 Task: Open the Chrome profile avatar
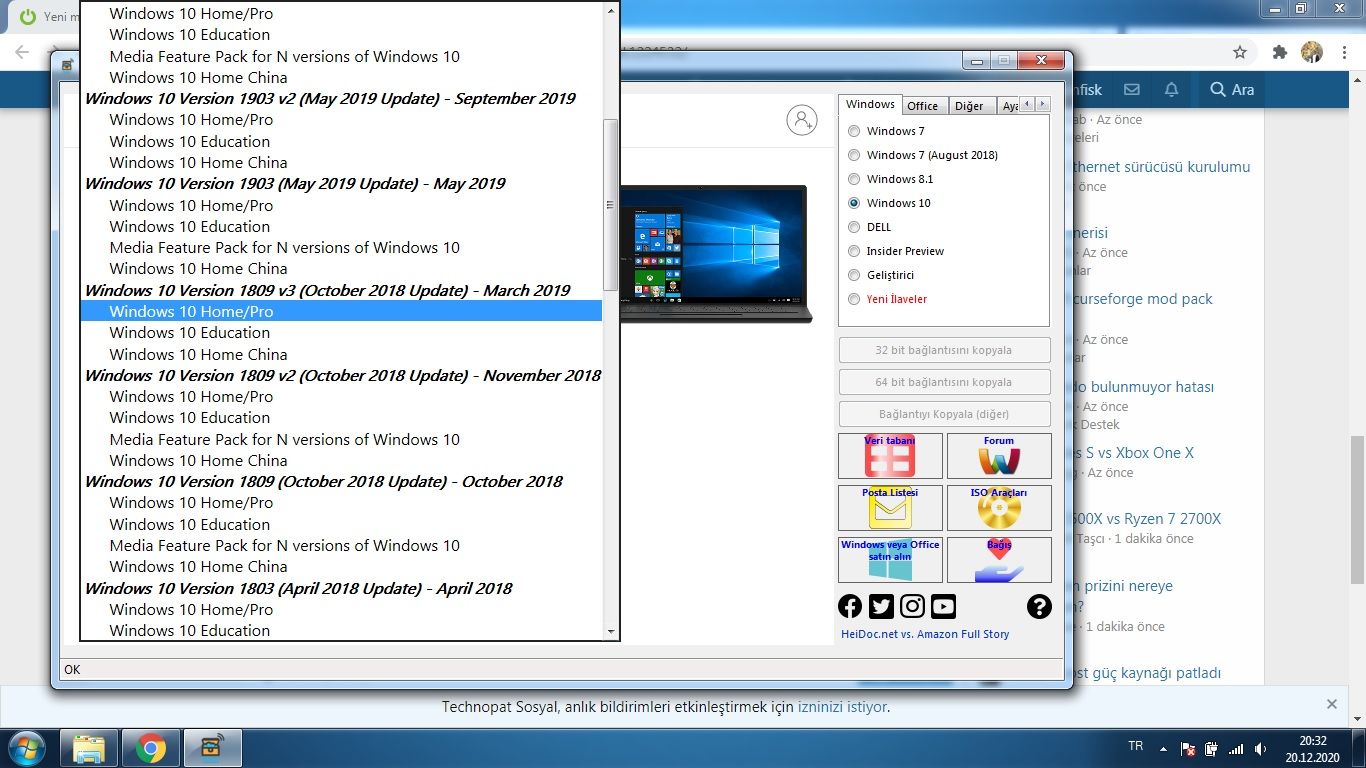tap(1312, 52)
